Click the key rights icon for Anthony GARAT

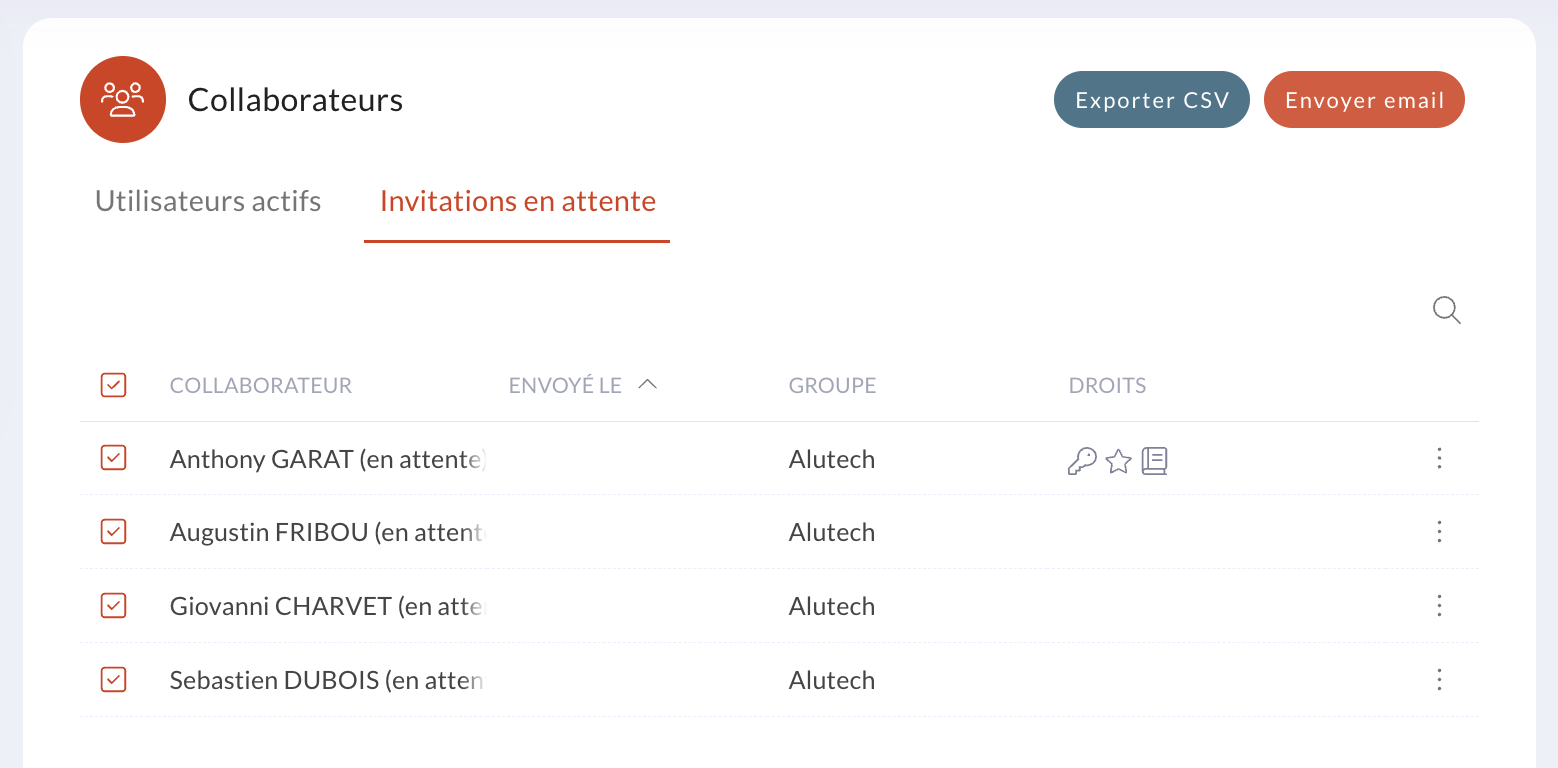(x=1082, y=461)
